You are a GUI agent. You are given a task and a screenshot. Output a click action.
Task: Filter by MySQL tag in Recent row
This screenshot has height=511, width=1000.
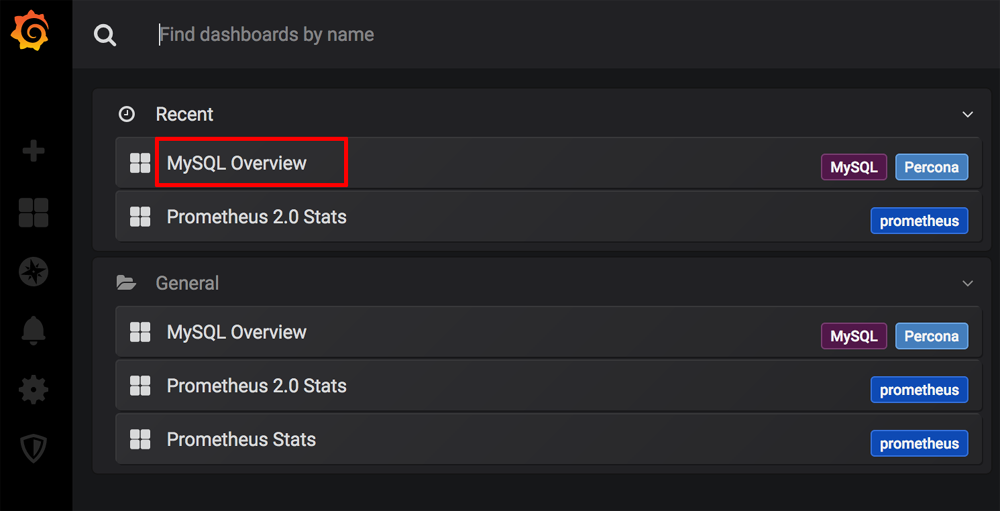click(853, 167)
